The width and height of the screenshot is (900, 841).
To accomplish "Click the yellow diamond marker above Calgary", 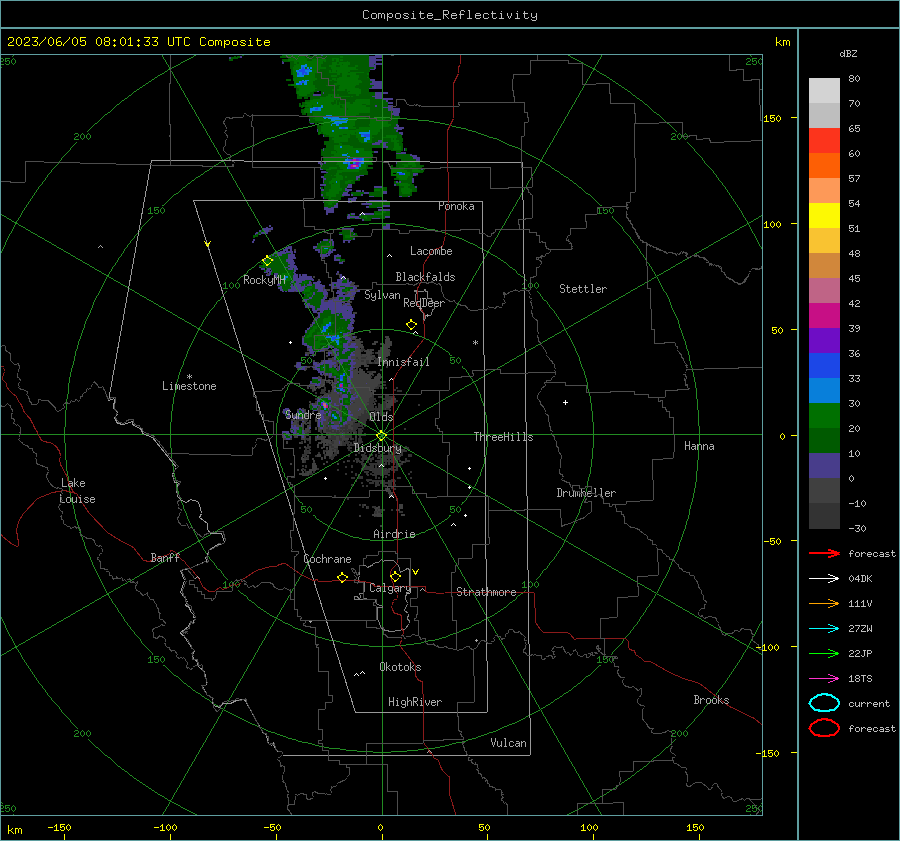I will click(395, 576).
